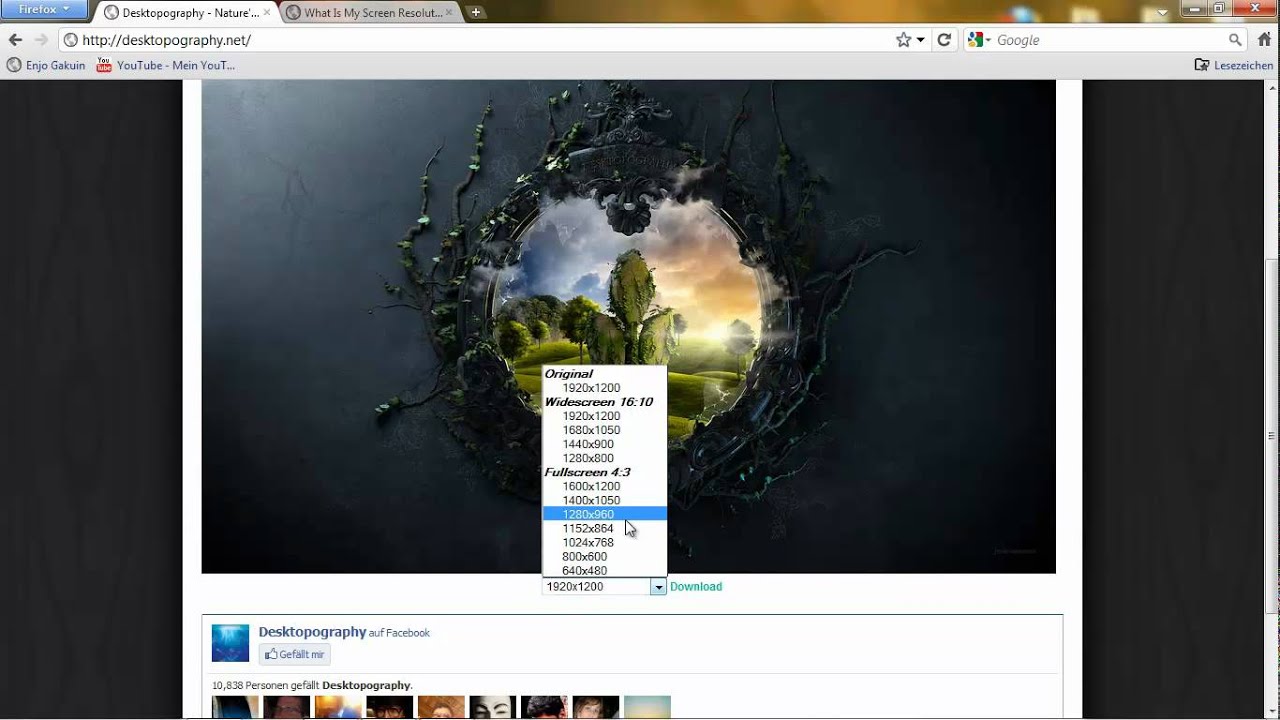Reload the page with the refresh icon
Viewport: 1280px width, 720px height.
[944, 40]
